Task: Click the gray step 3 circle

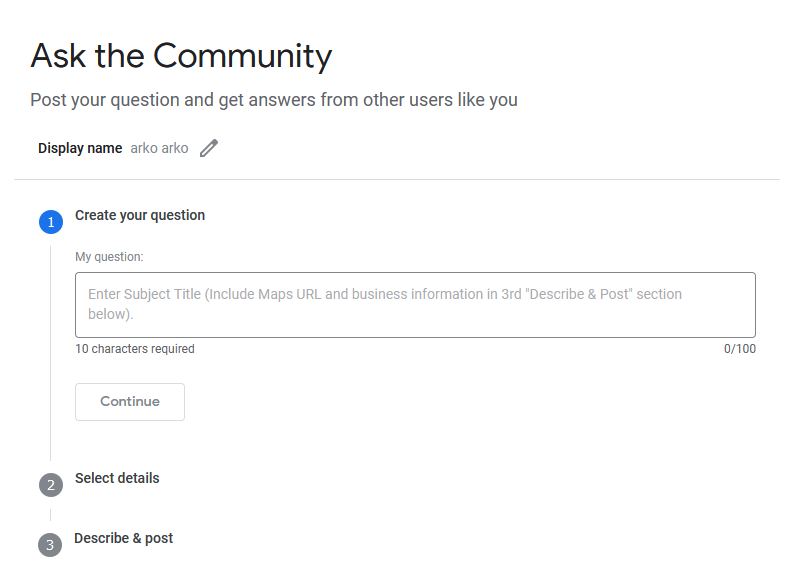Action: click(x=50, y=545)
